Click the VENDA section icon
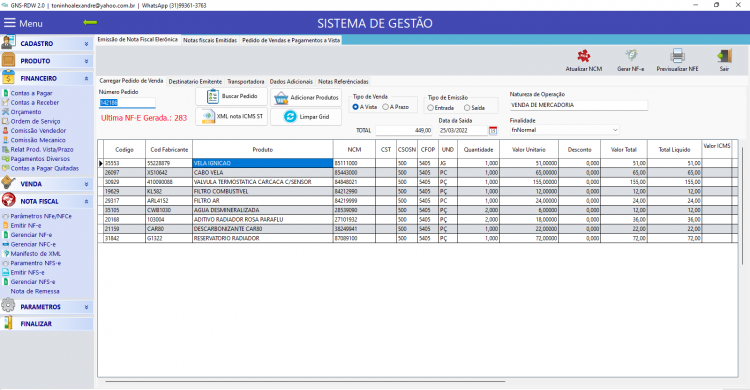 point(8,183)
